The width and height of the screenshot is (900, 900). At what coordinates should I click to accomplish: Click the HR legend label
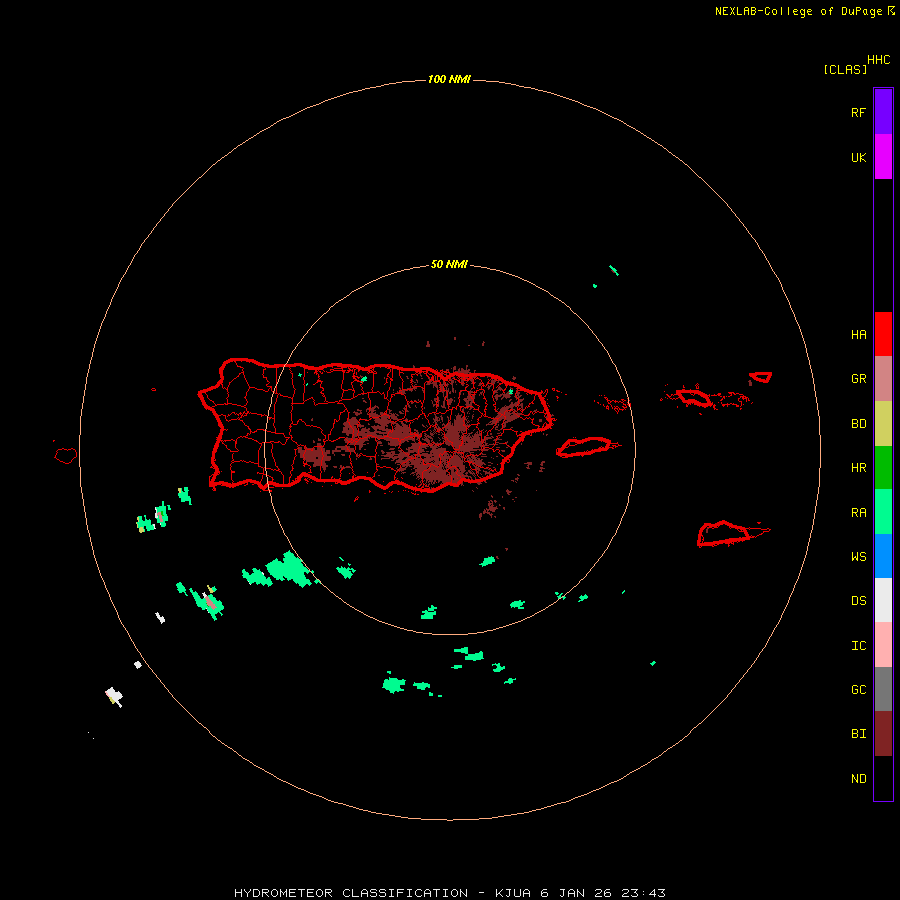coord(858,468)
